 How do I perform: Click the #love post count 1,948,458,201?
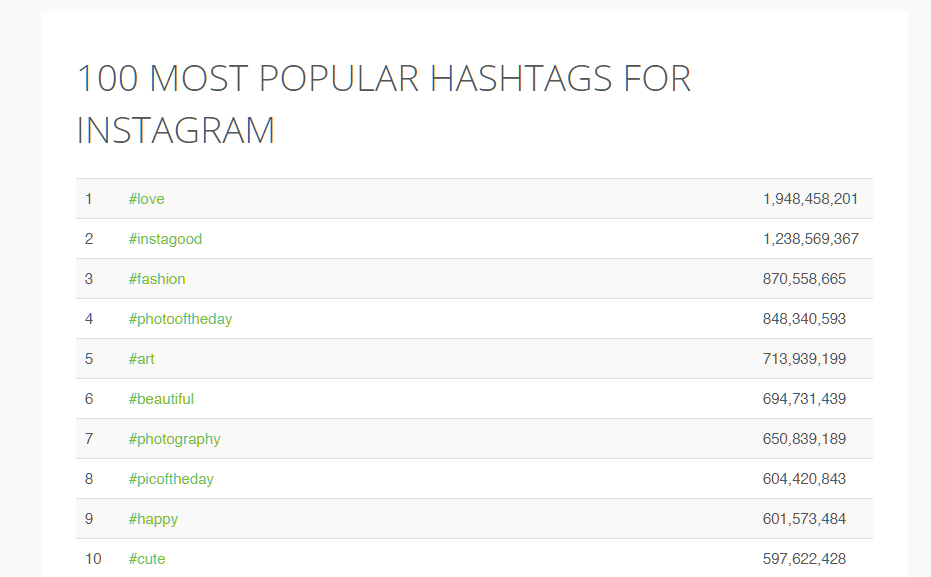click(x=810, y=199)
